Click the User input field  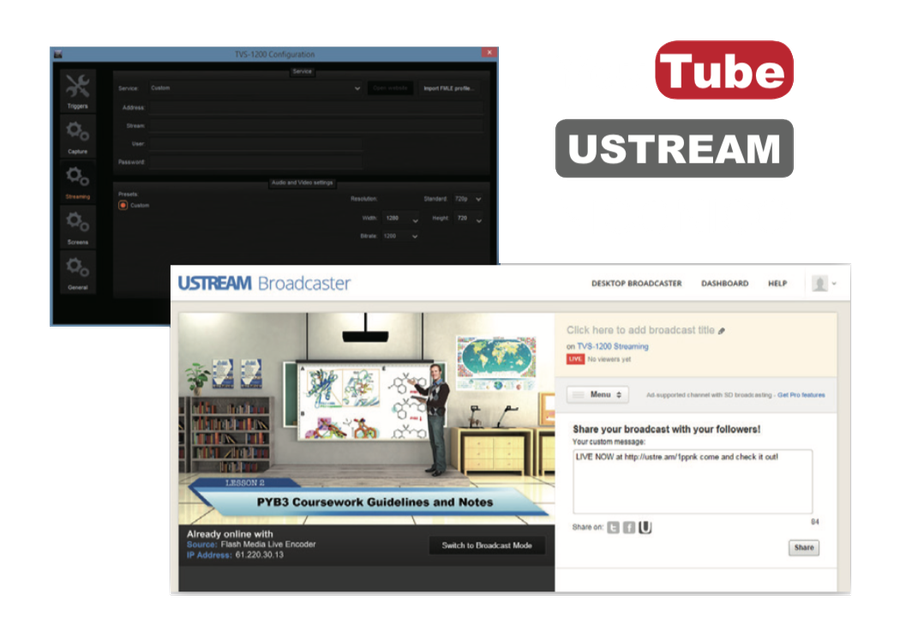pos(256,144)
